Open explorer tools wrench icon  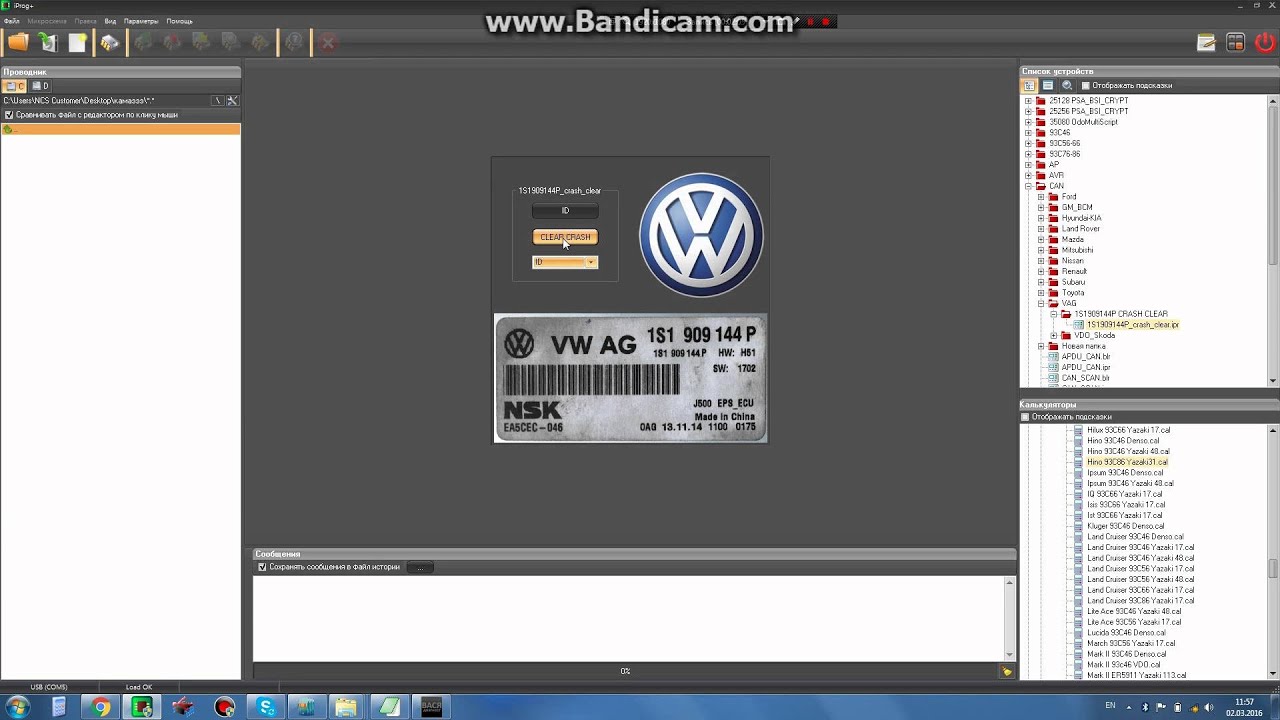[232, 100]
